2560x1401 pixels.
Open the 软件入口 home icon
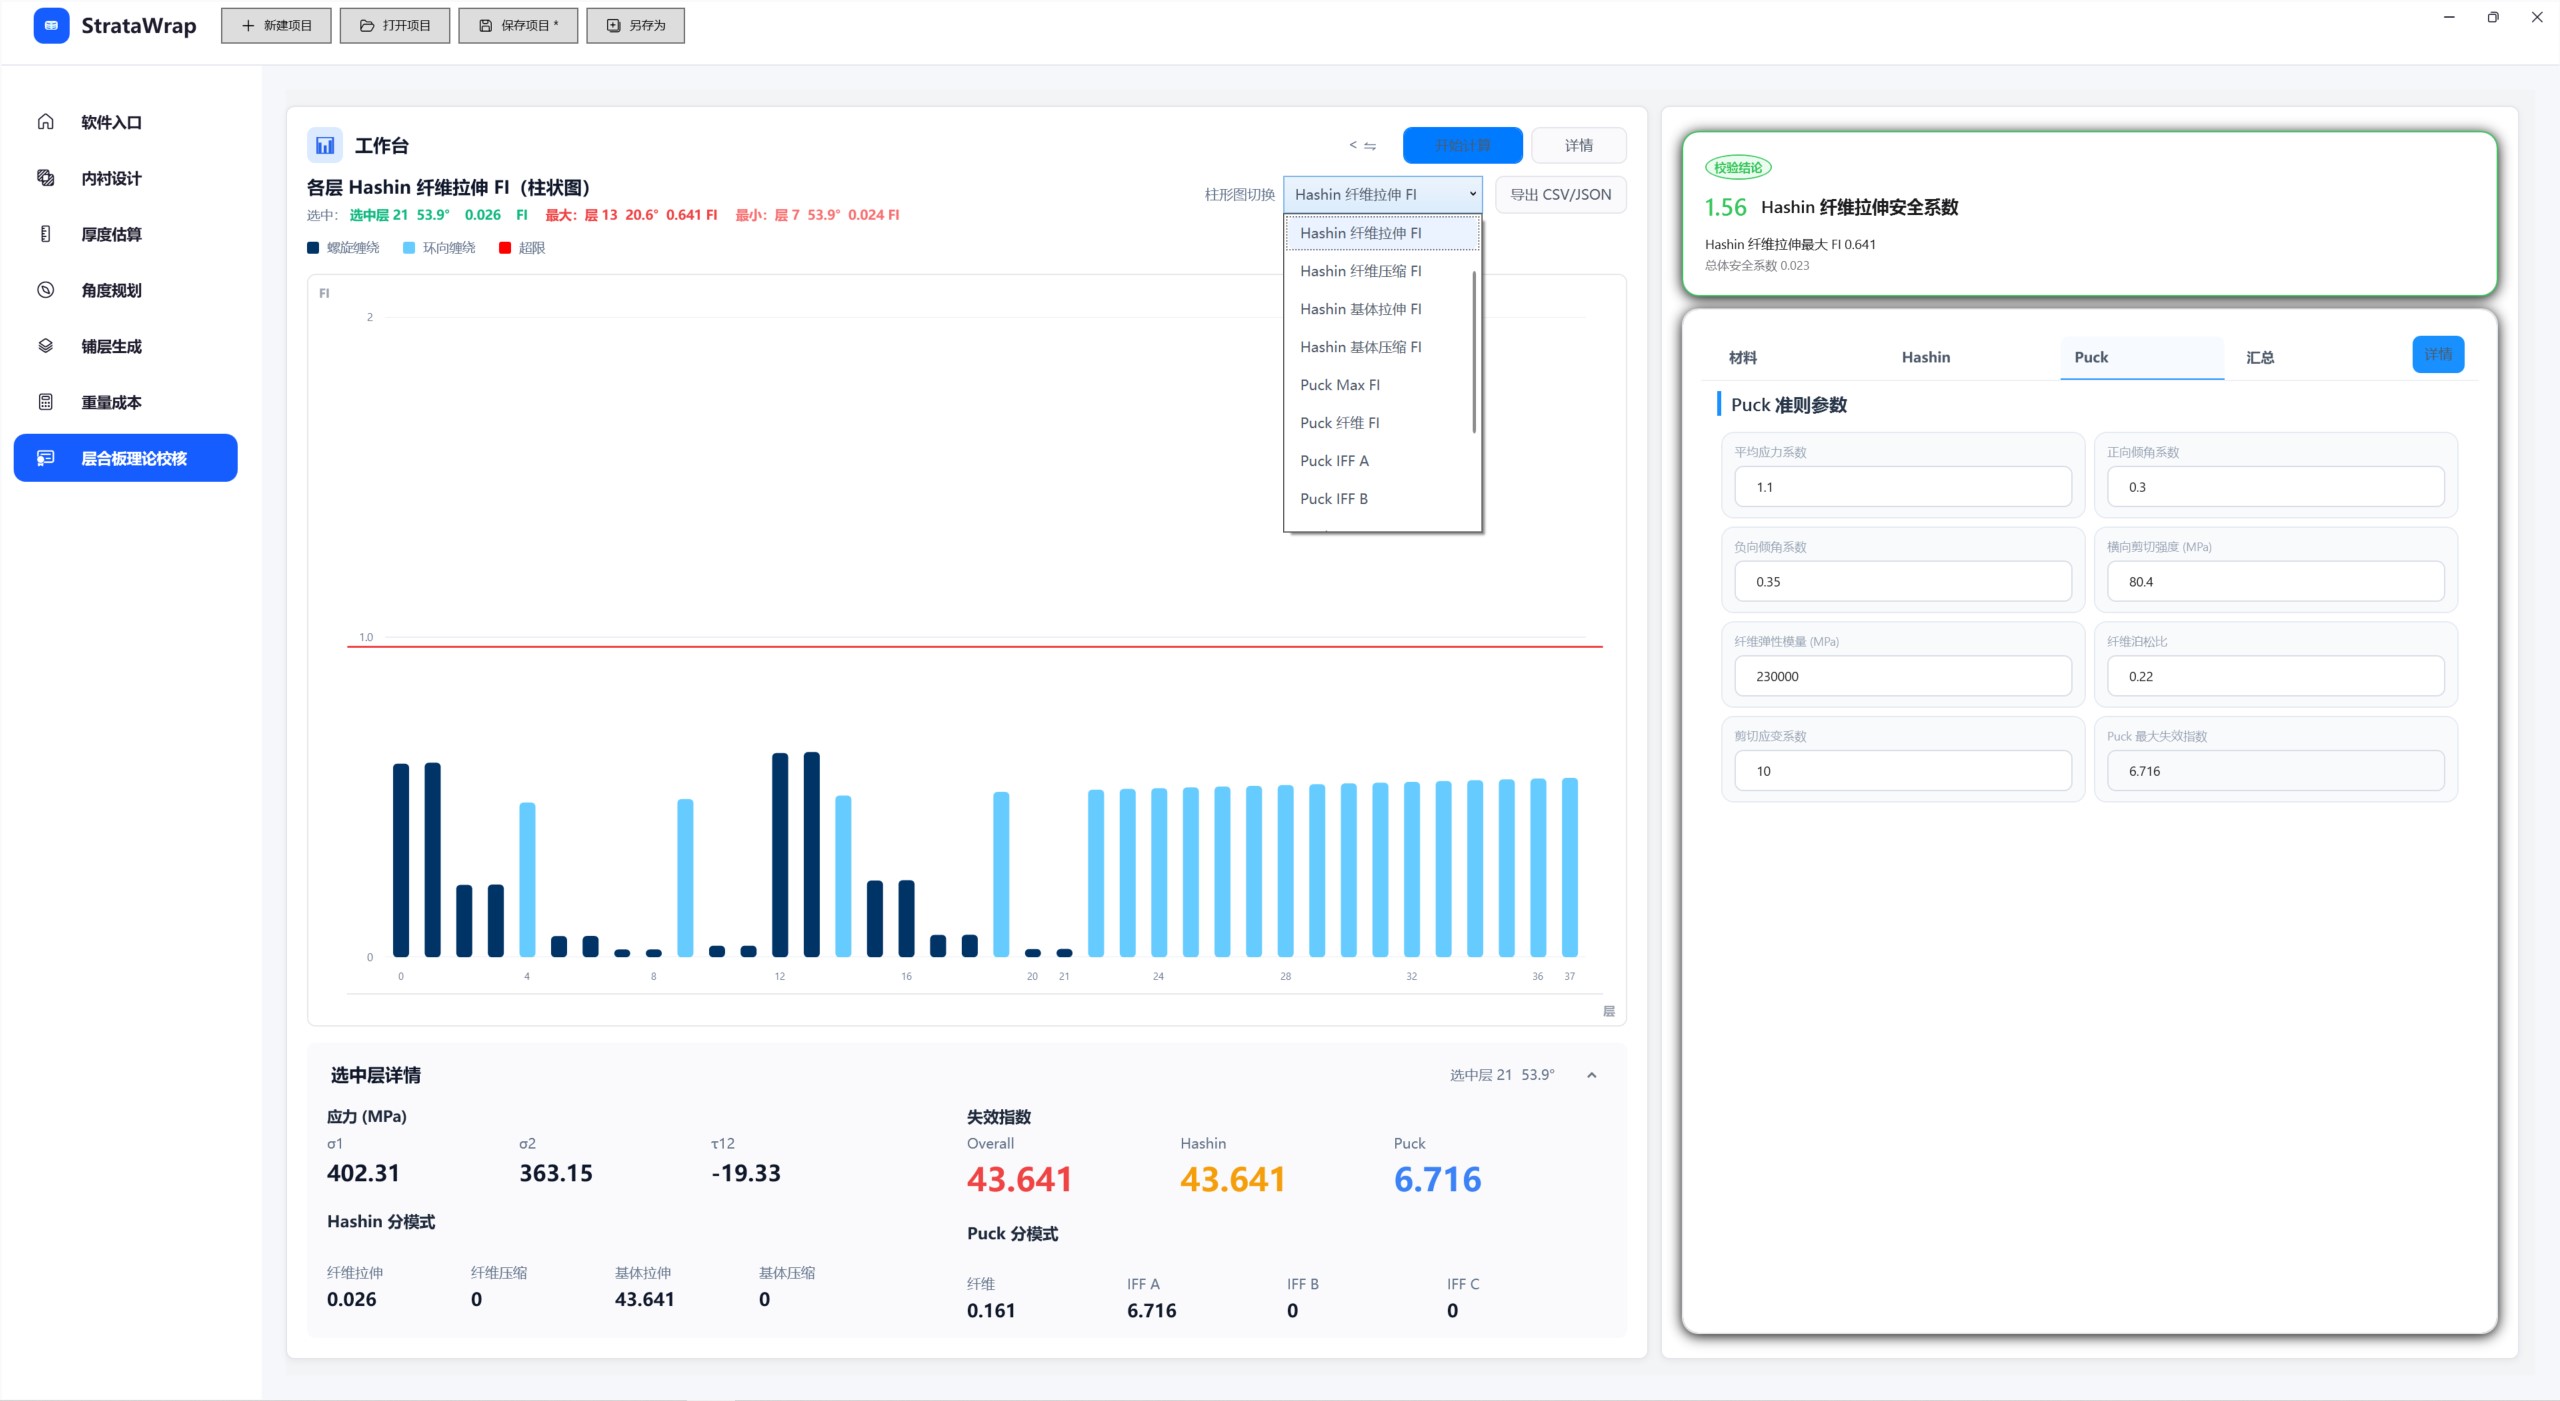45,122
